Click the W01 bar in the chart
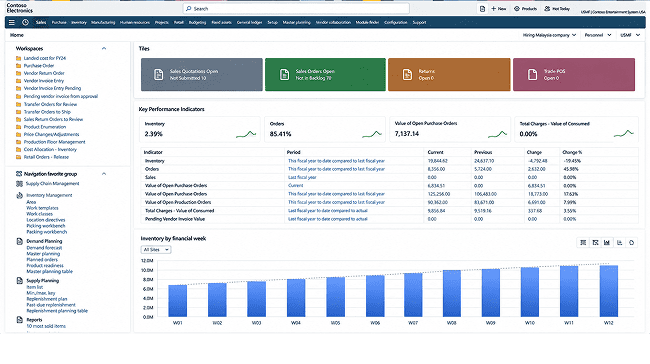Screen dimensions: 650x364 177,301
